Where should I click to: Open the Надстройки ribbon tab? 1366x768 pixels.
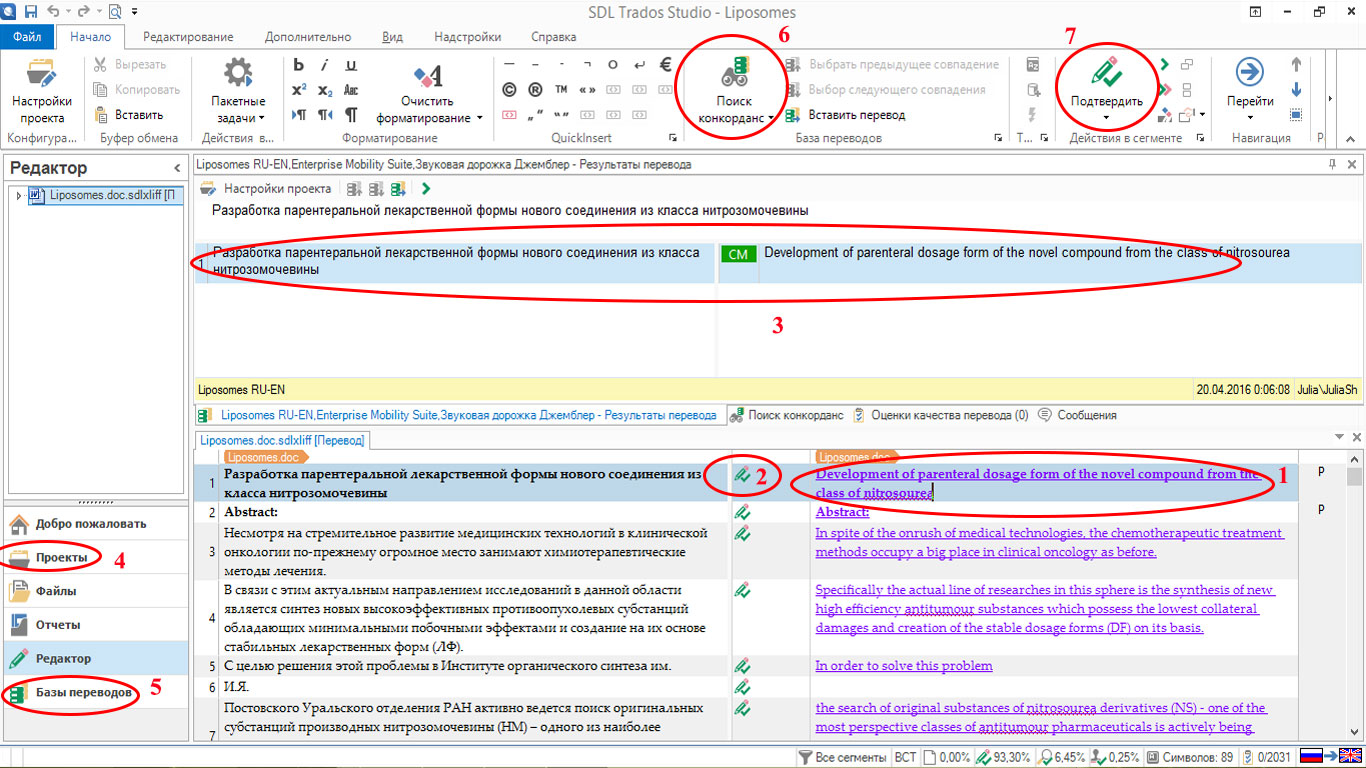coord(468,37)
